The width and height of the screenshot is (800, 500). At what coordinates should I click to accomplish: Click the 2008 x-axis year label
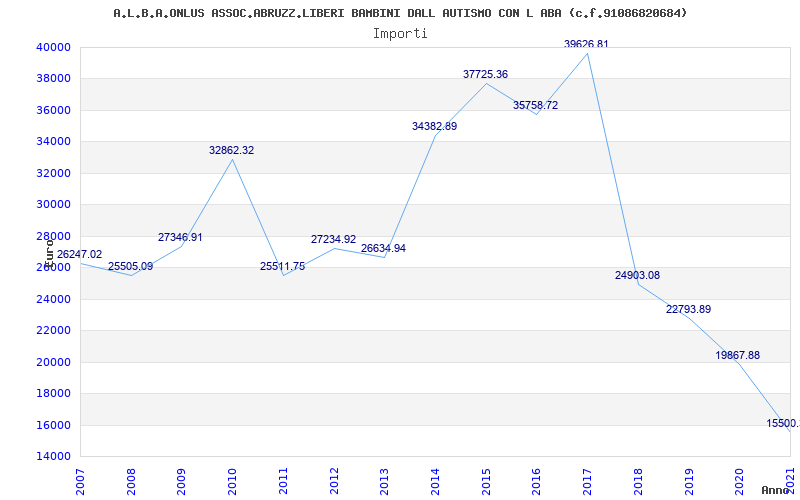click(x=131, y=482)
